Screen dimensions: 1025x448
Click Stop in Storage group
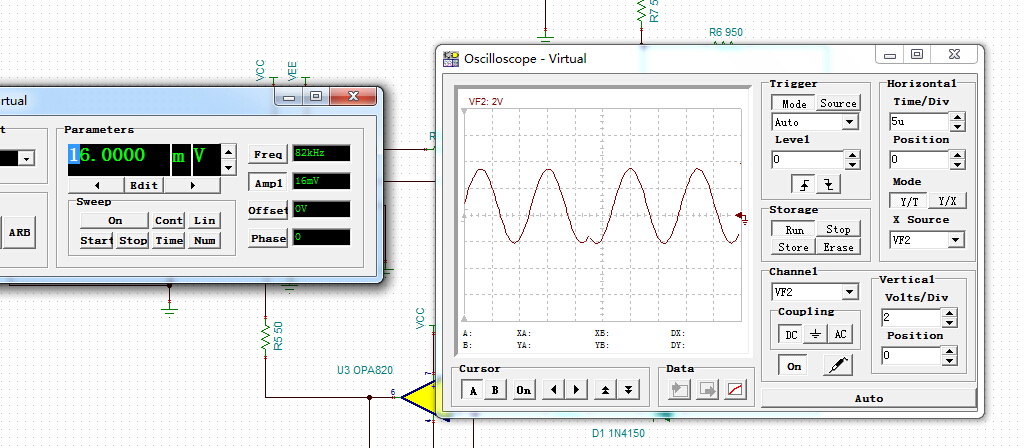[x=837, y=230]
